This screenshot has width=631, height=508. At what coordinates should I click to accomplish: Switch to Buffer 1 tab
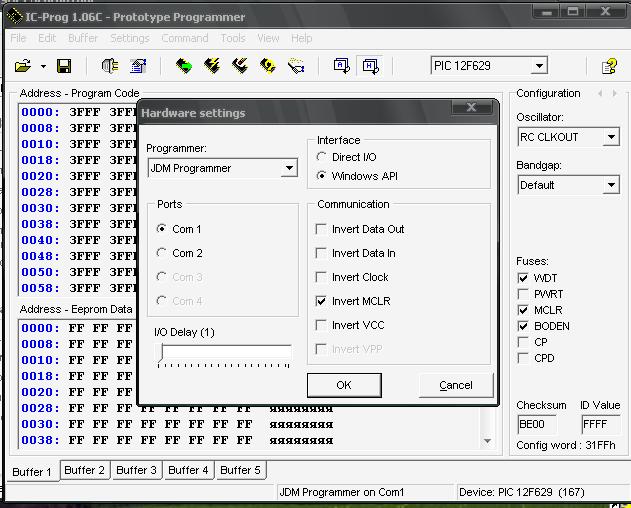point(32,471)
